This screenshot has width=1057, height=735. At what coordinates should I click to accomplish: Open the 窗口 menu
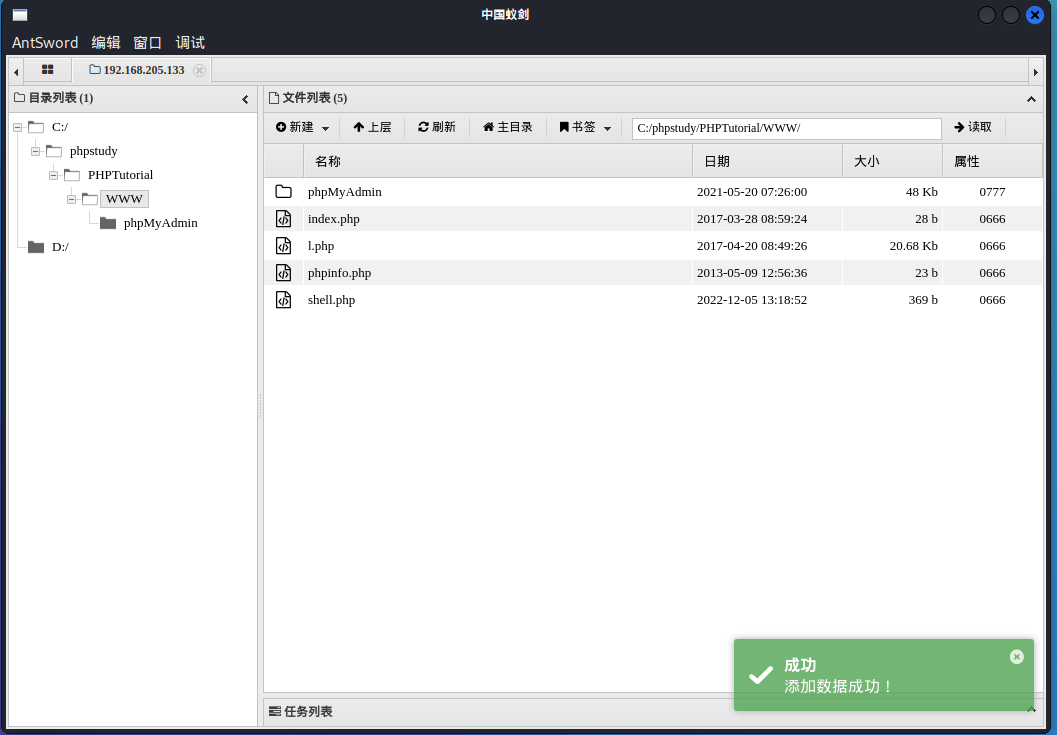click(x=148, y=42)
